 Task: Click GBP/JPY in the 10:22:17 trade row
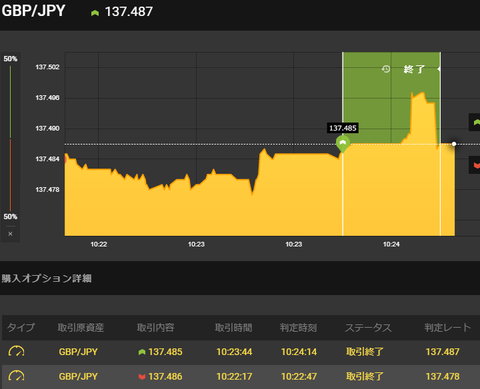click(78, 376)
